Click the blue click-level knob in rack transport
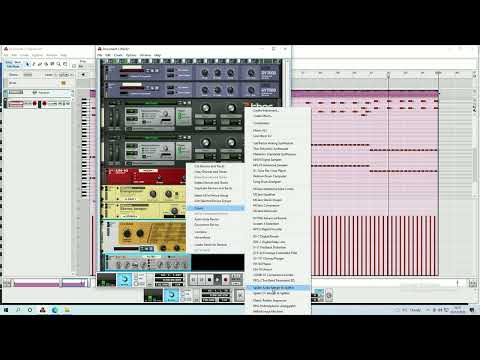The image size is (480, 360). pyautogui.click(x=124, y=279)
